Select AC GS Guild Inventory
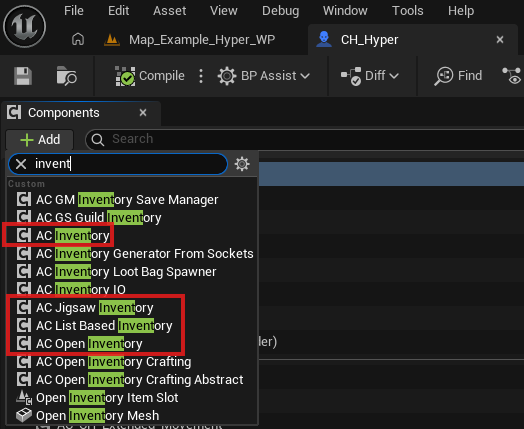The width and height of the screenshot is (524, 429). click(x=132, y=218)
